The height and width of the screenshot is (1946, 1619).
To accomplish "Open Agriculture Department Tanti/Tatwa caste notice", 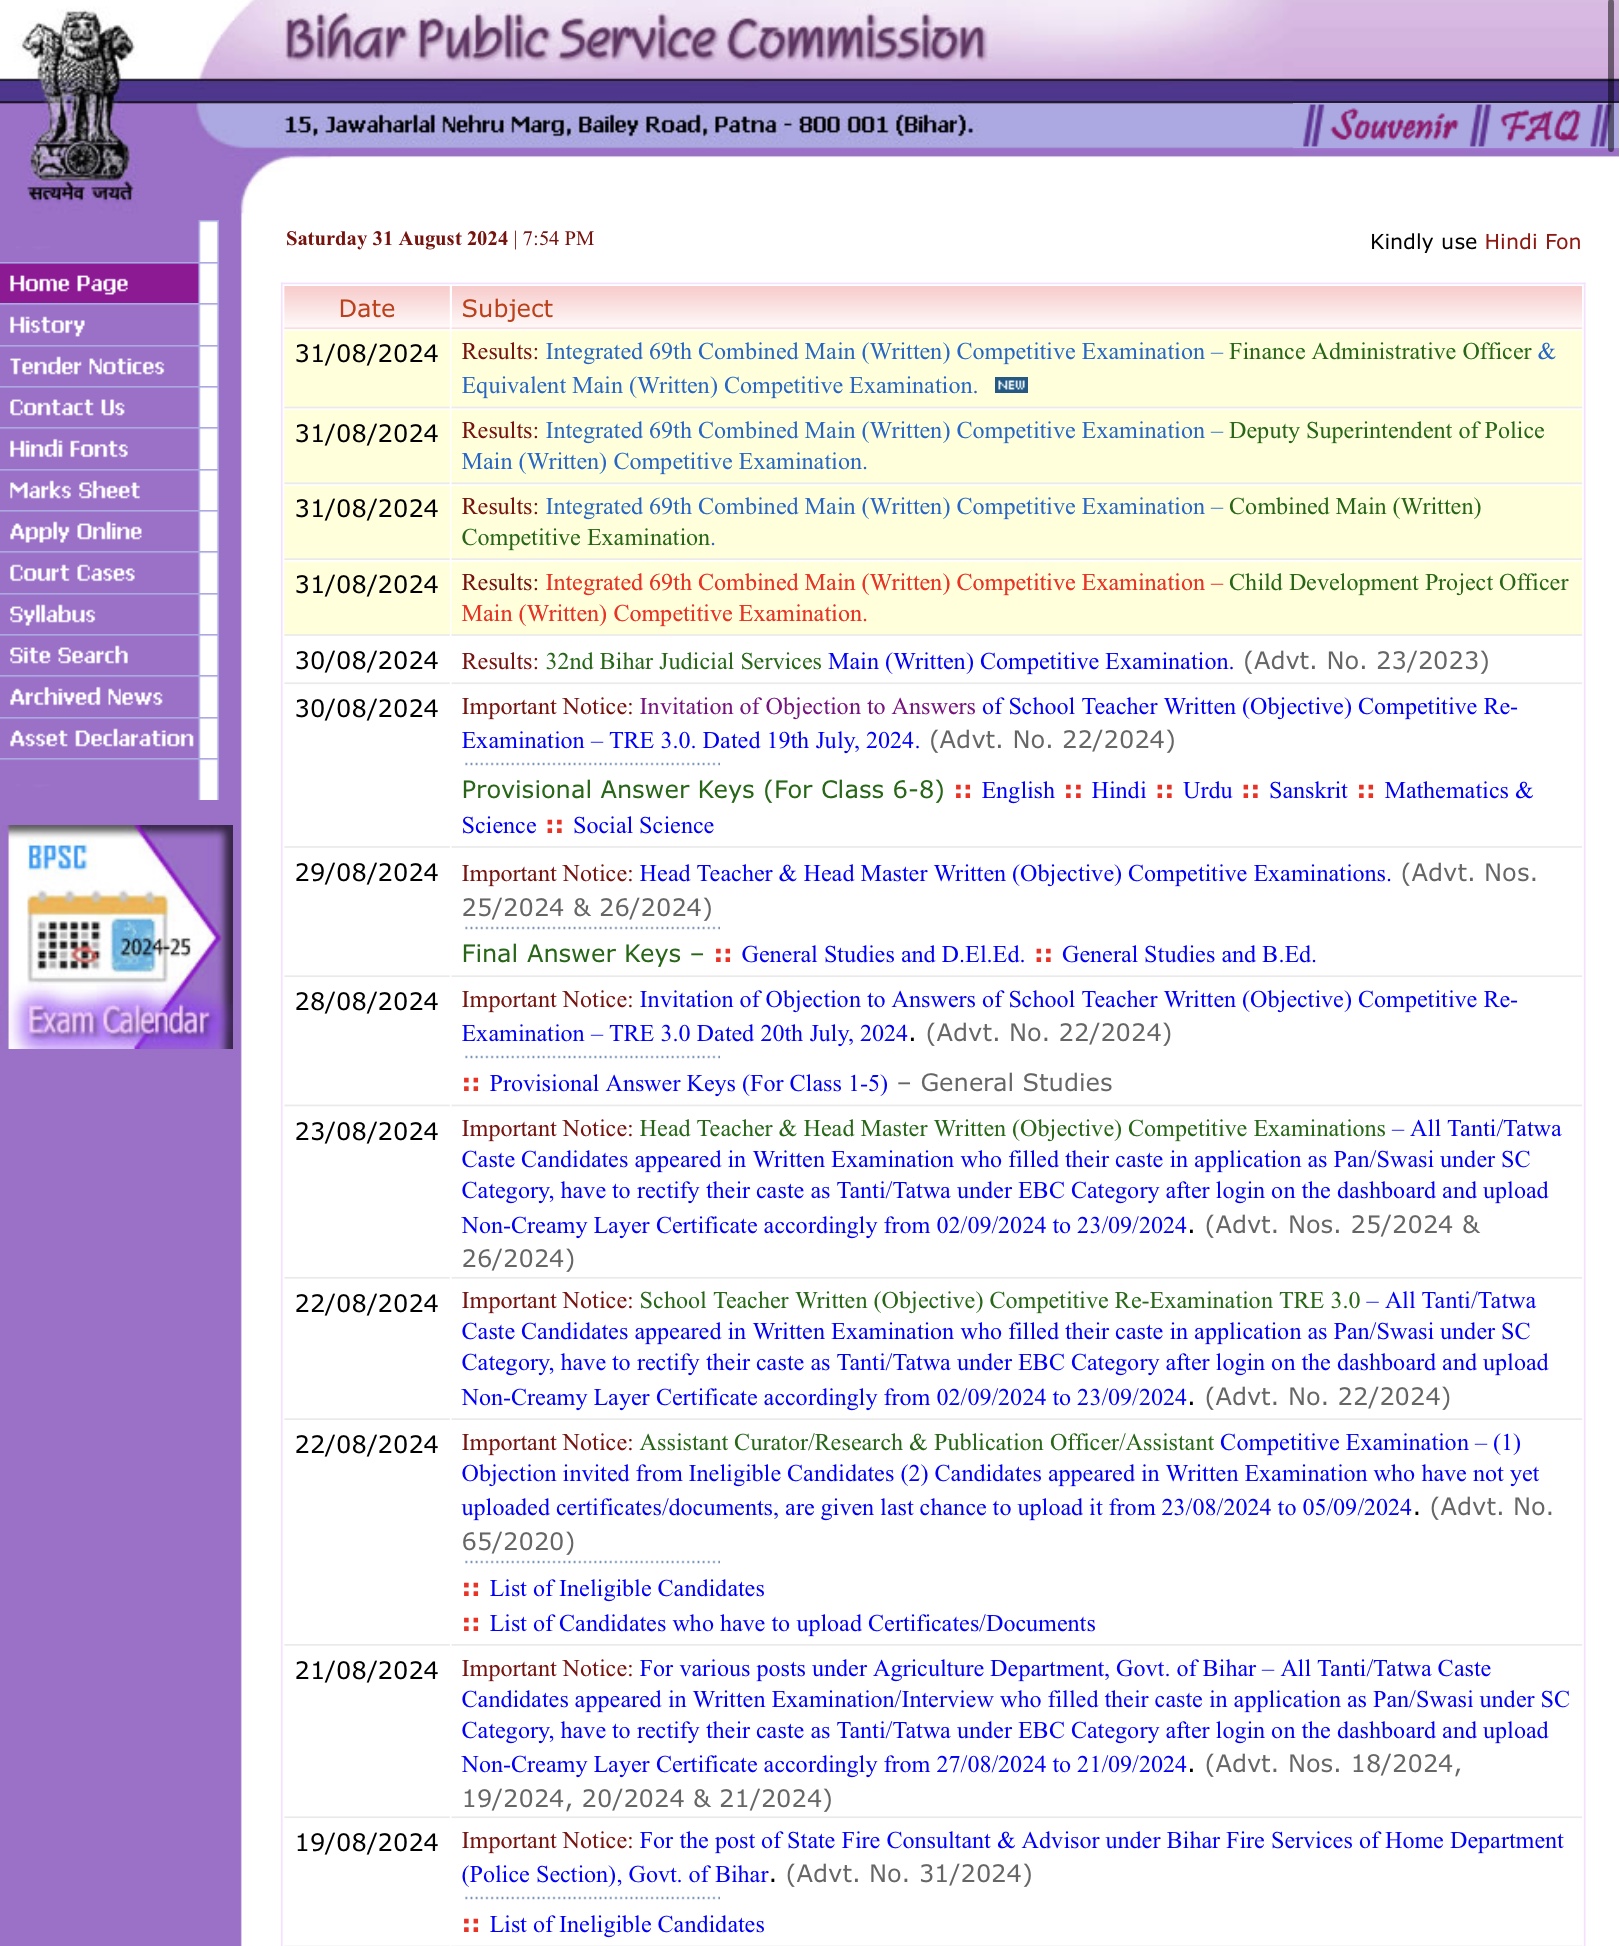I will pyautogui.click(x=1015, y=1716).
